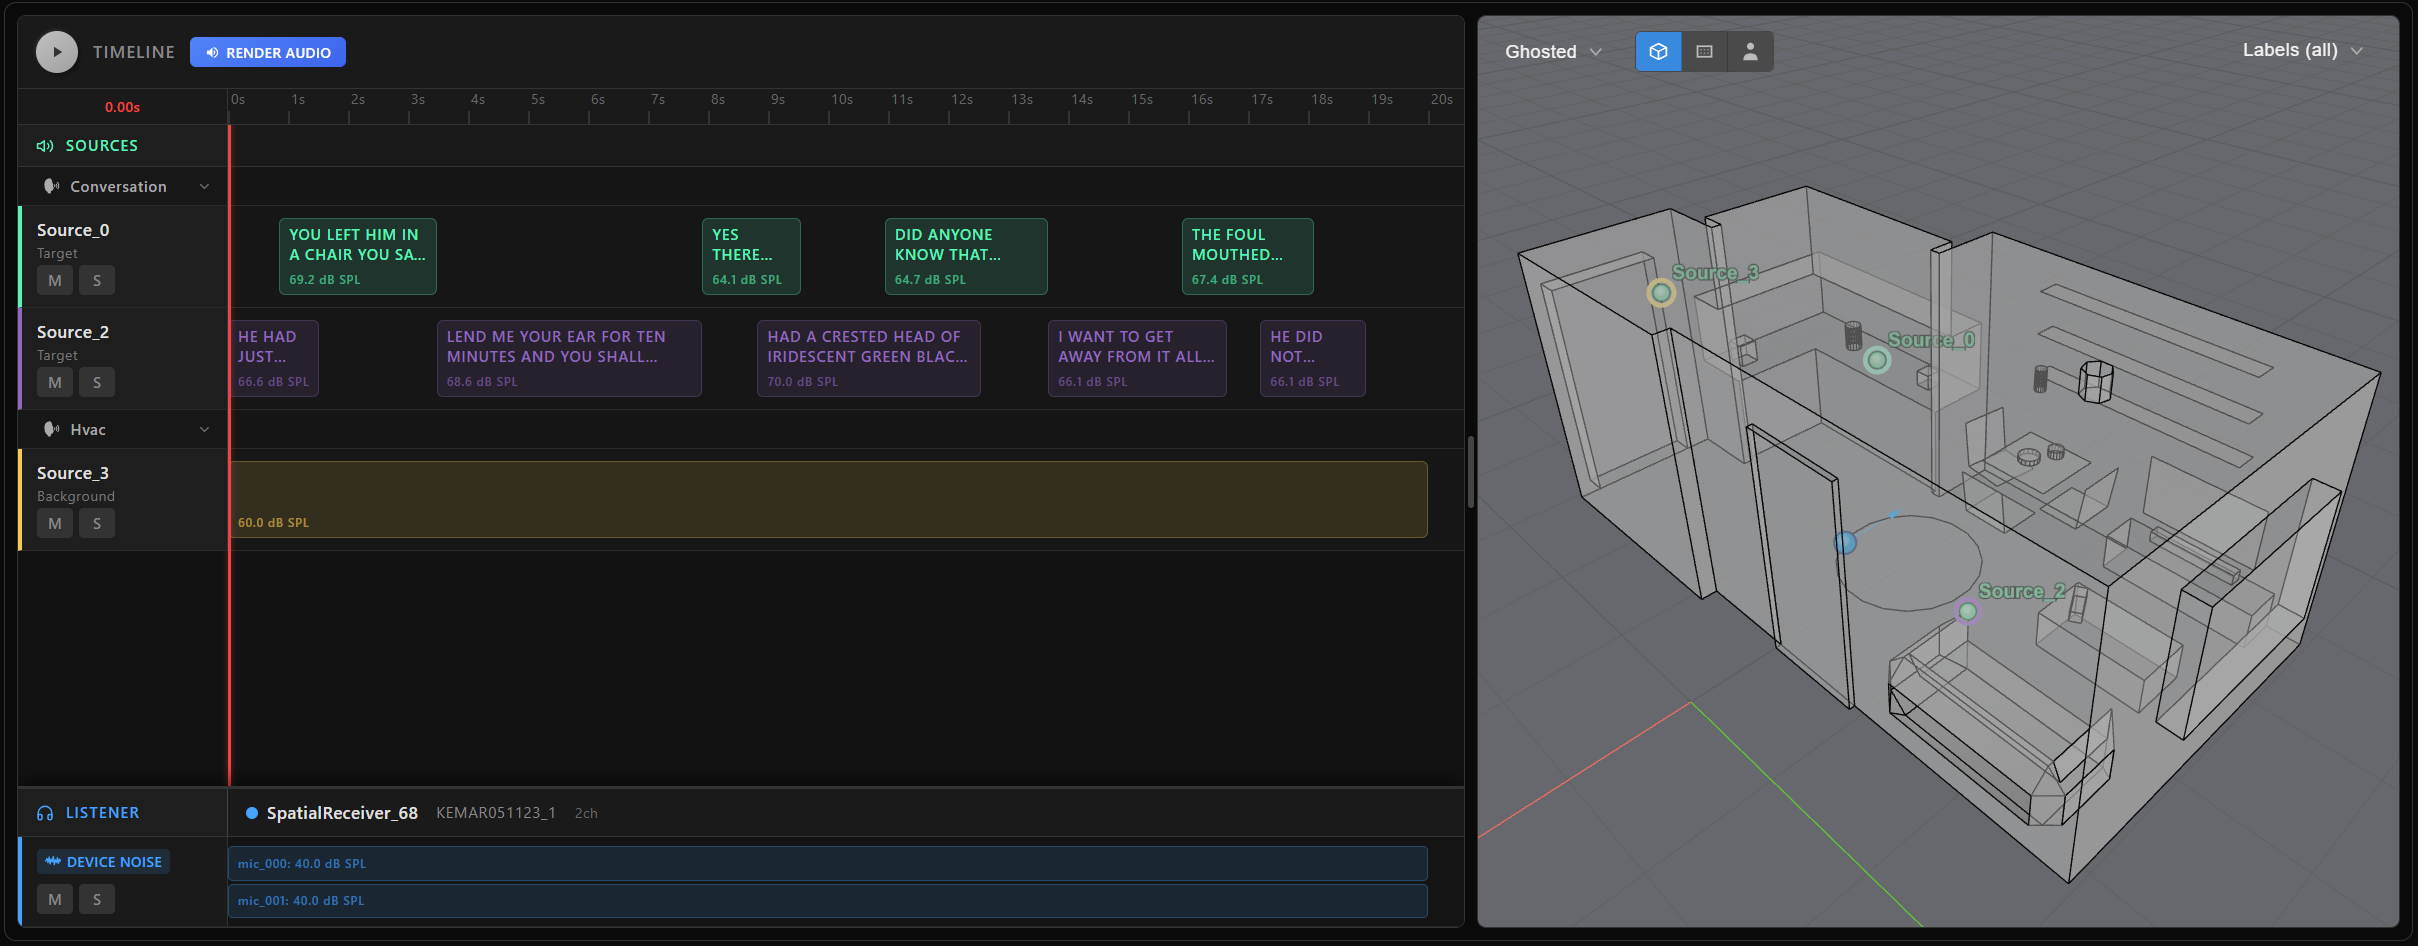Select Source_2 marker in 3D view
The width and height of the screenshot is (2418, 946).
(x=1967, y=611)
